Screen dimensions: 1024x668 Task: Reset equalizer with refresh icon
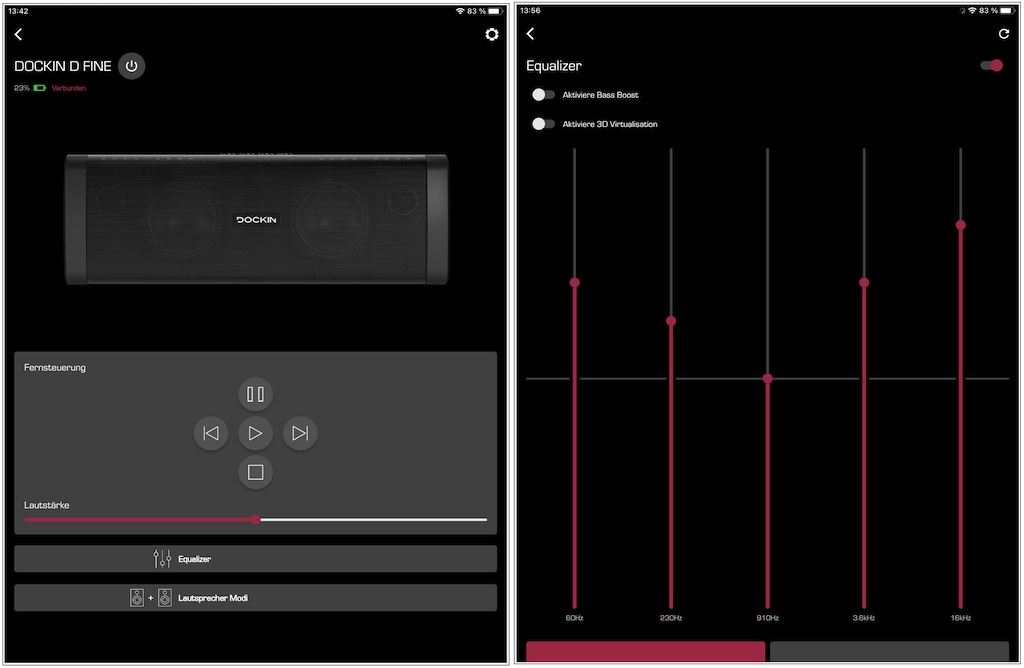[x=1004, y=33]
